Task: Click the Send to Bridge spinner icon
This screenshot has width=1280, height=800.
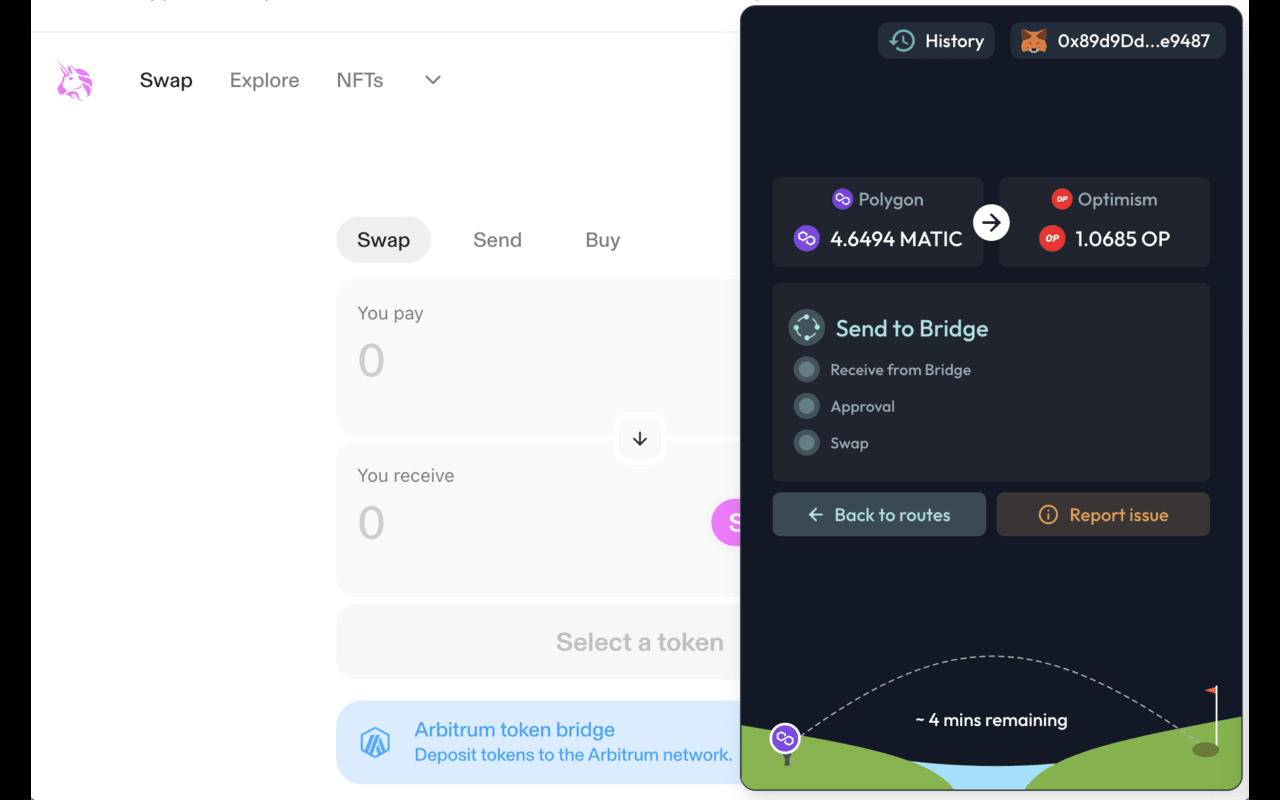Action: (807, 328)
